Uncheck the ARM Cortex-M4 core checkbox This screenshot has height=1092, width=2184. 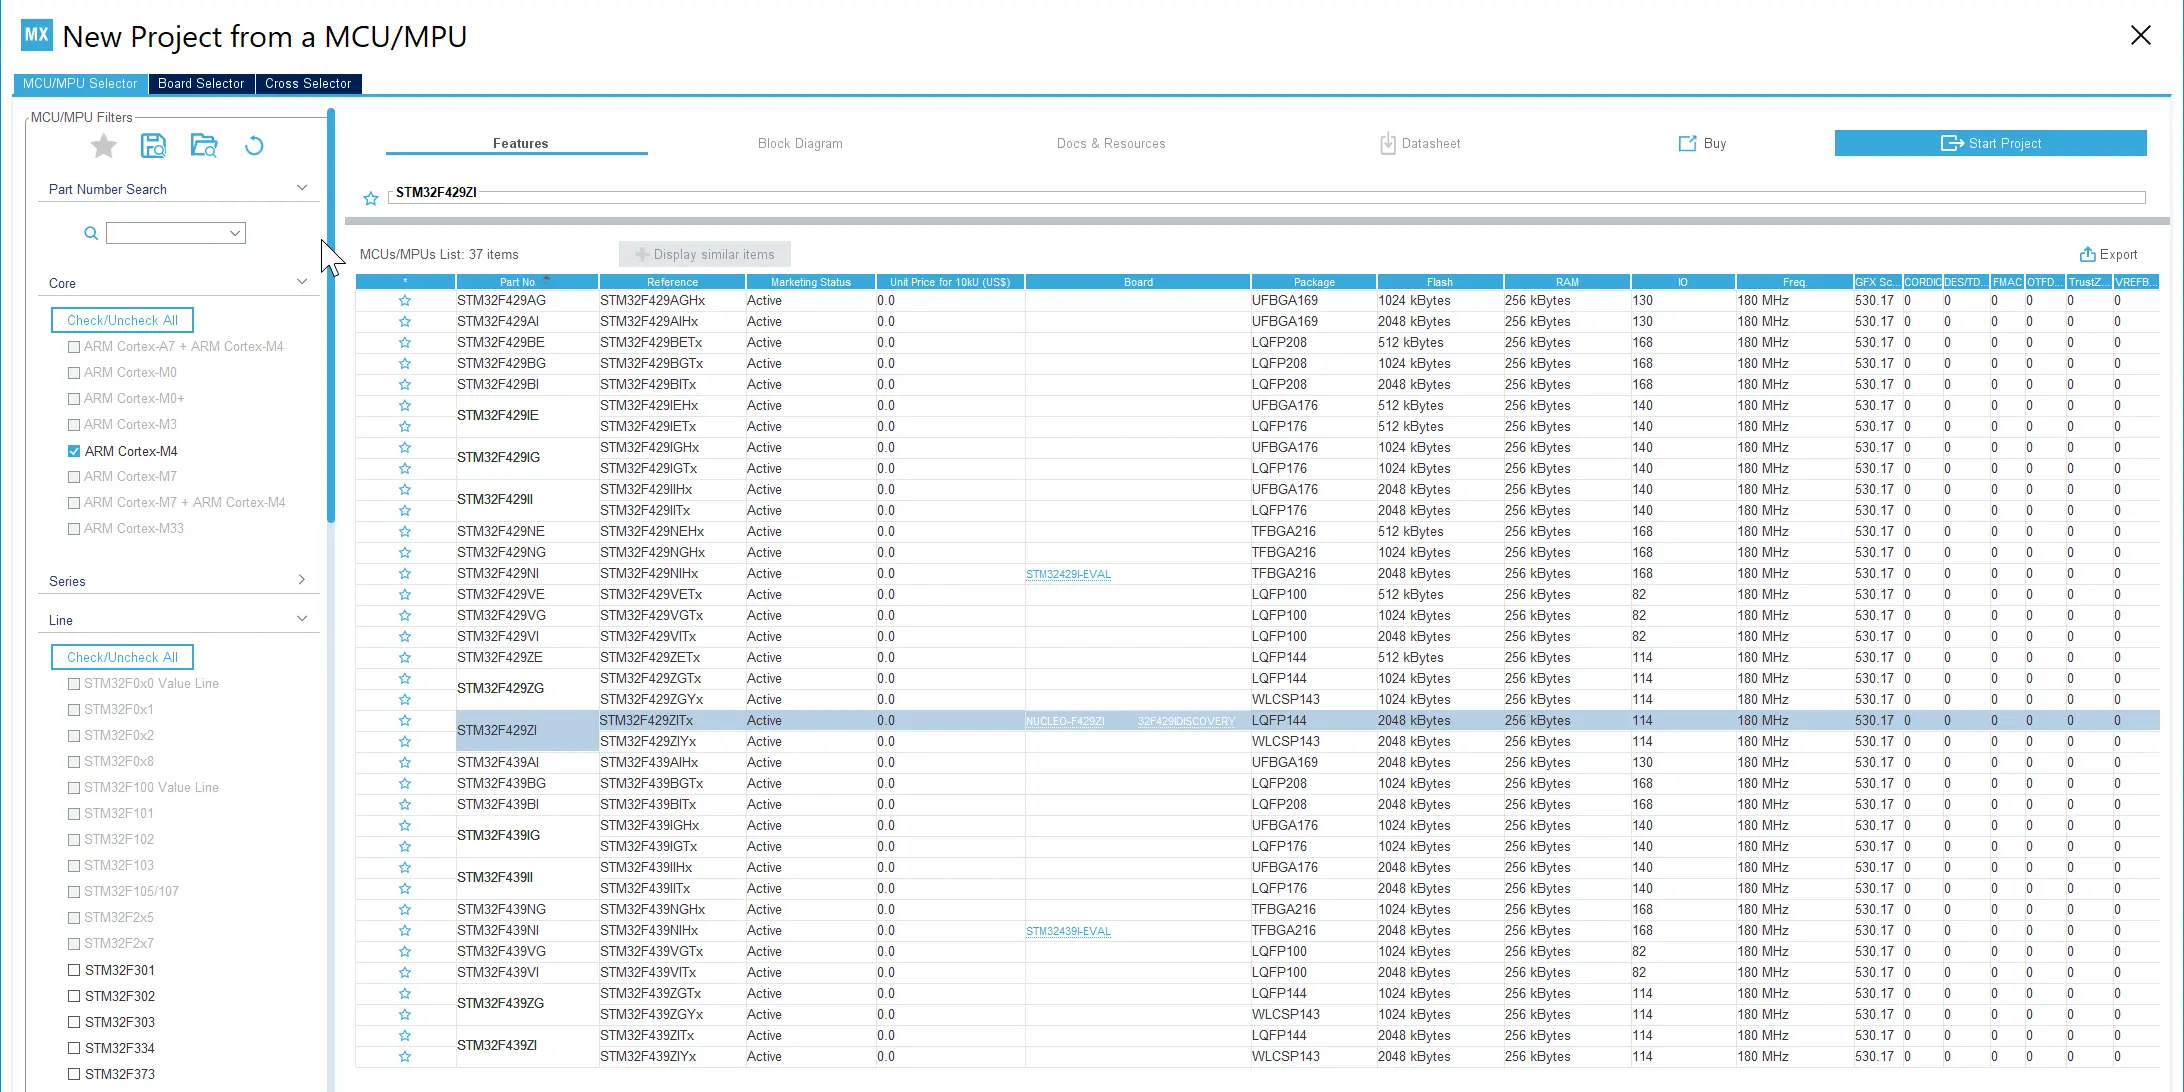coord(74,451)
